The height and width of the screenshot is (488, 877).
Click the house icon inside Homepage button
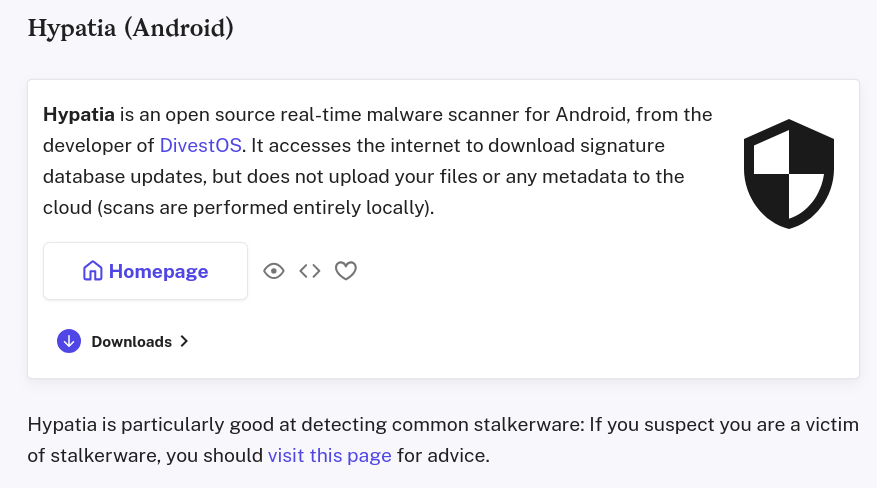(x=93, y=271)
